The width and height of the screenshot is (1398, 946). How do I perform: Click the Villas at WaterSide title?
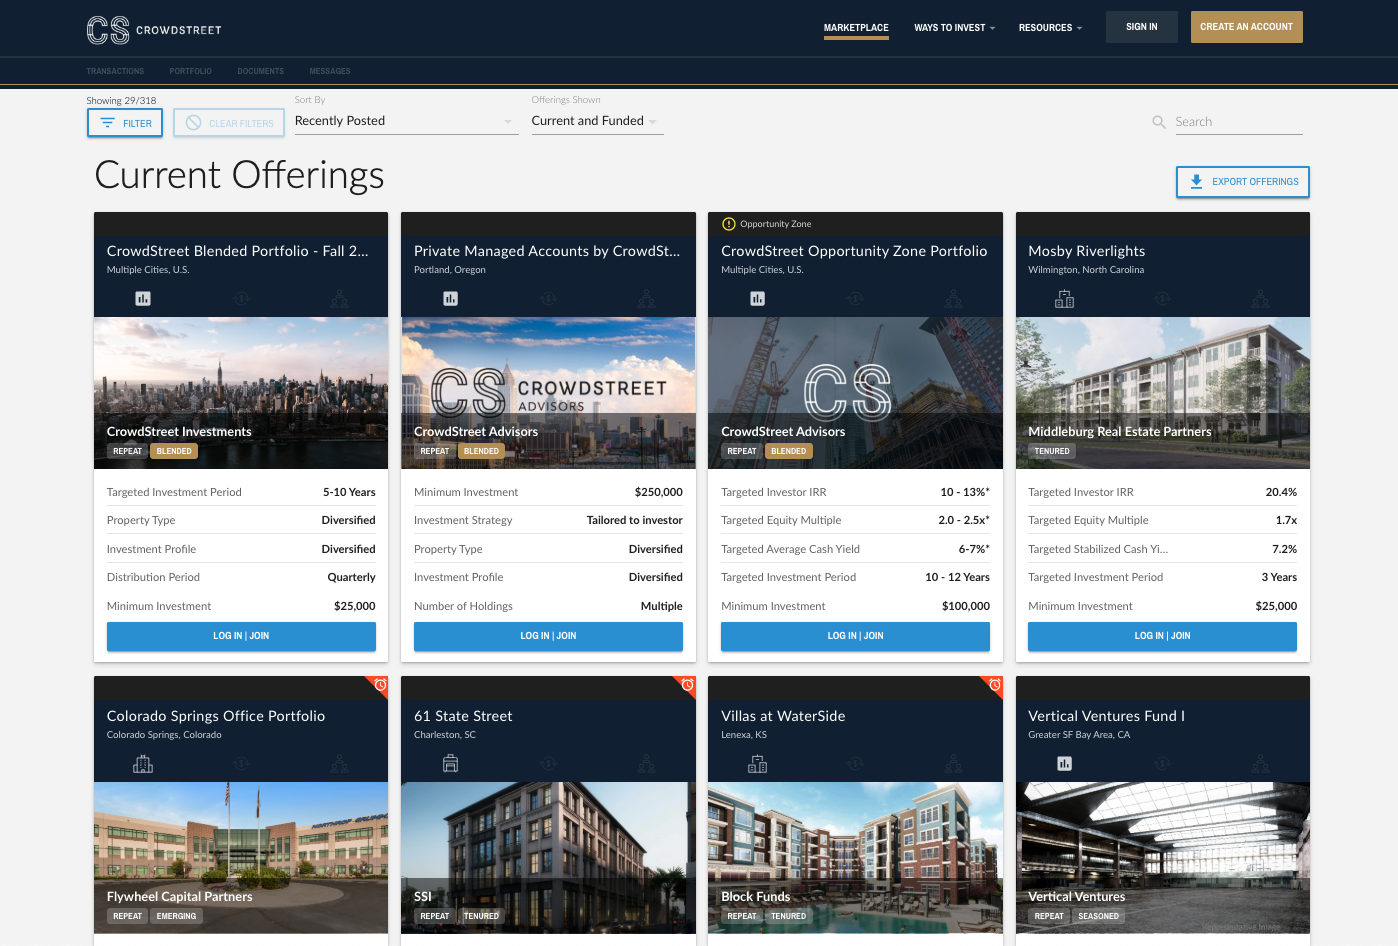pos(783,716)
